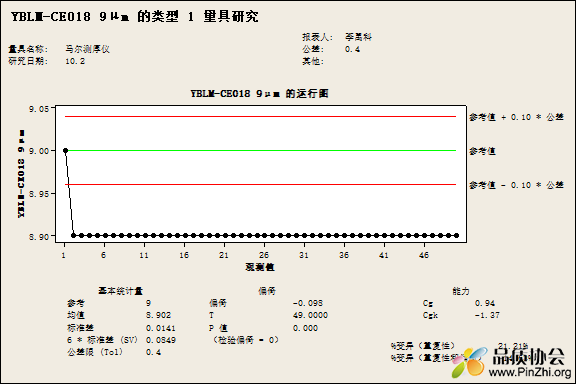Click the '偏倚' row label beside -0.098
The image size is (576, 384).
218,303
